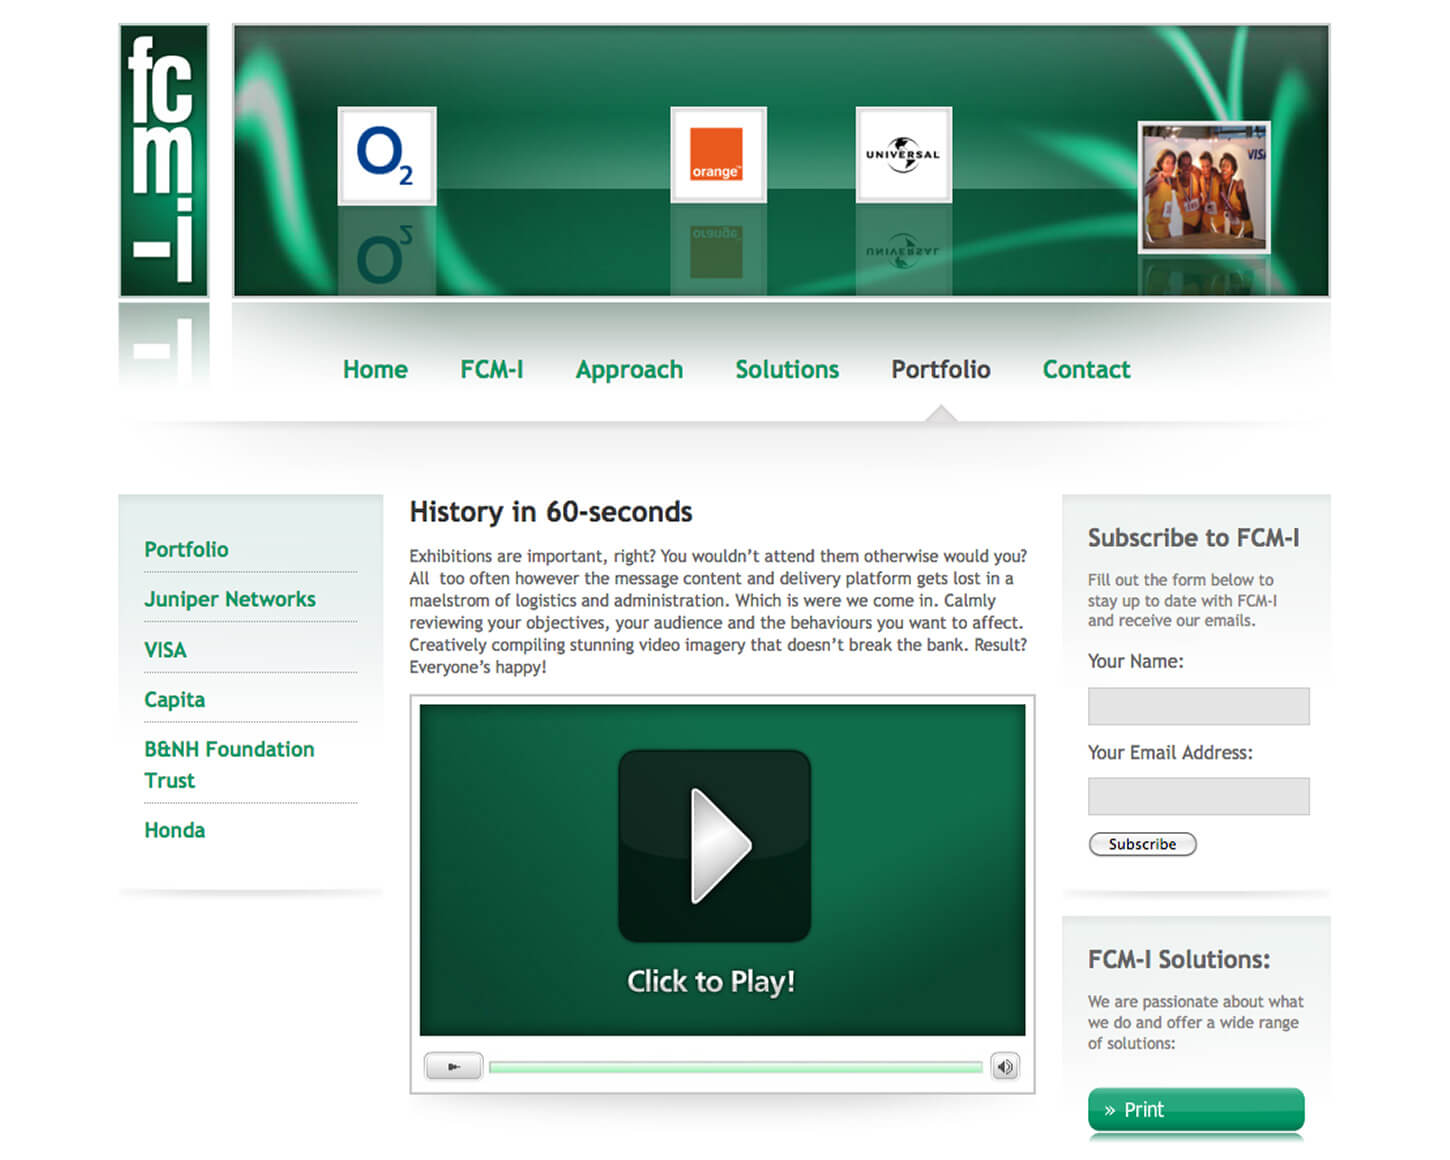Click the Subscribe button
Screen dimensions: 1450x1160
tap(1142, 844)
